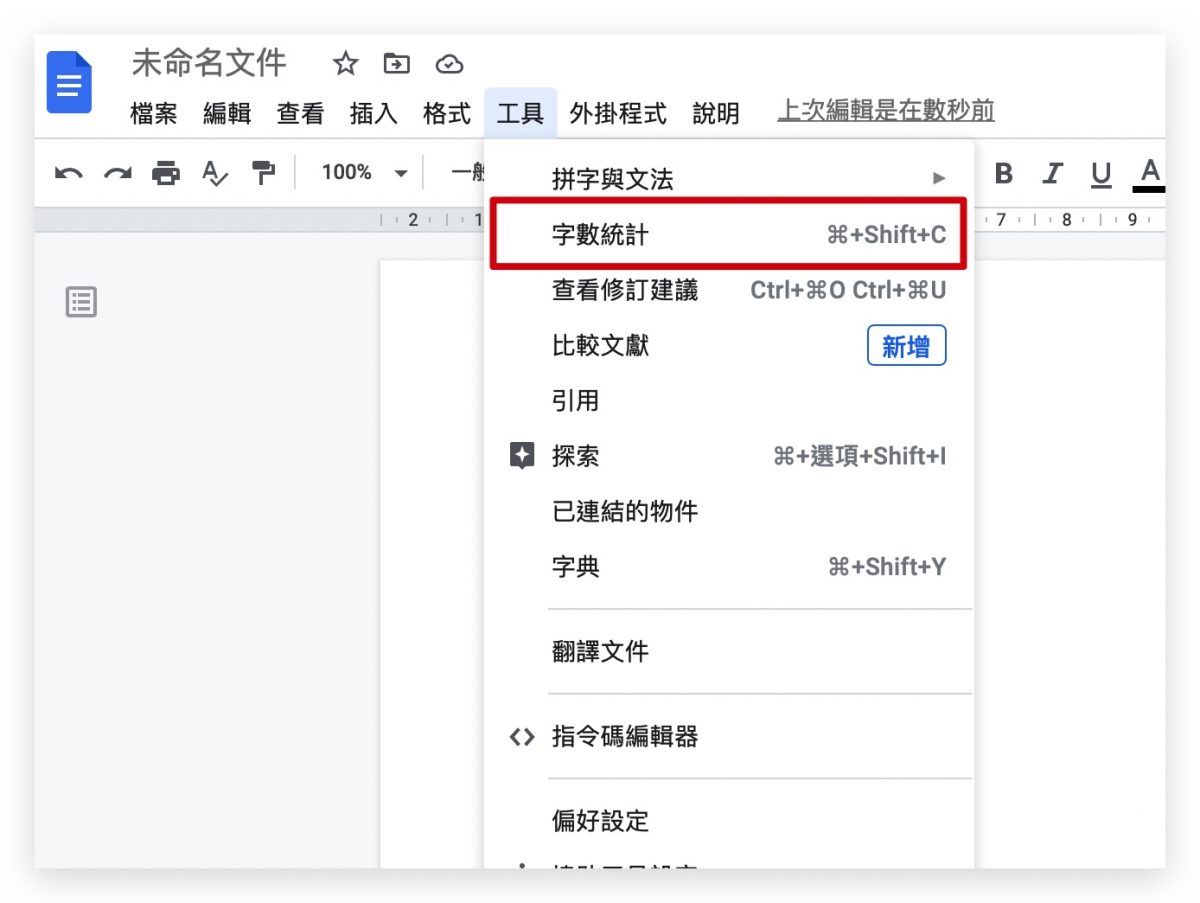Open the 編輯 menu
This screenshot has height=903, width=1200.
(x=227, y=114)
